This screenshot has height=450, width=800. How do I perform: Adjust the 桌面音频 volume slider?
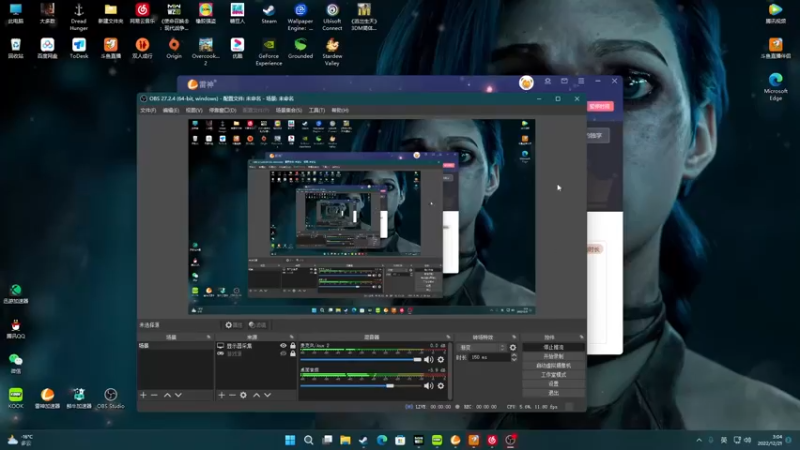[361, 386]
